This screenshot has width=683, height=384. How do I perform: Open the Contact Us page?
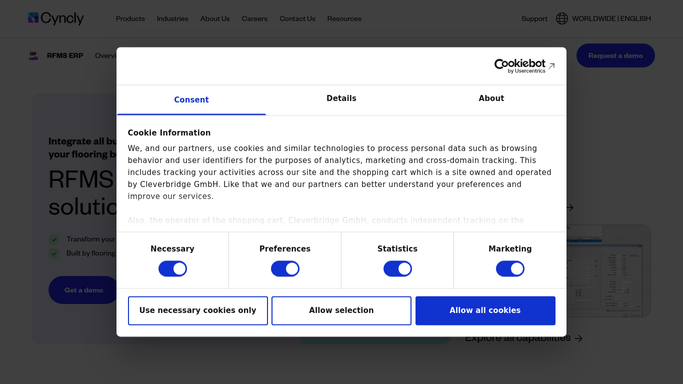click(x=297, y=19)
